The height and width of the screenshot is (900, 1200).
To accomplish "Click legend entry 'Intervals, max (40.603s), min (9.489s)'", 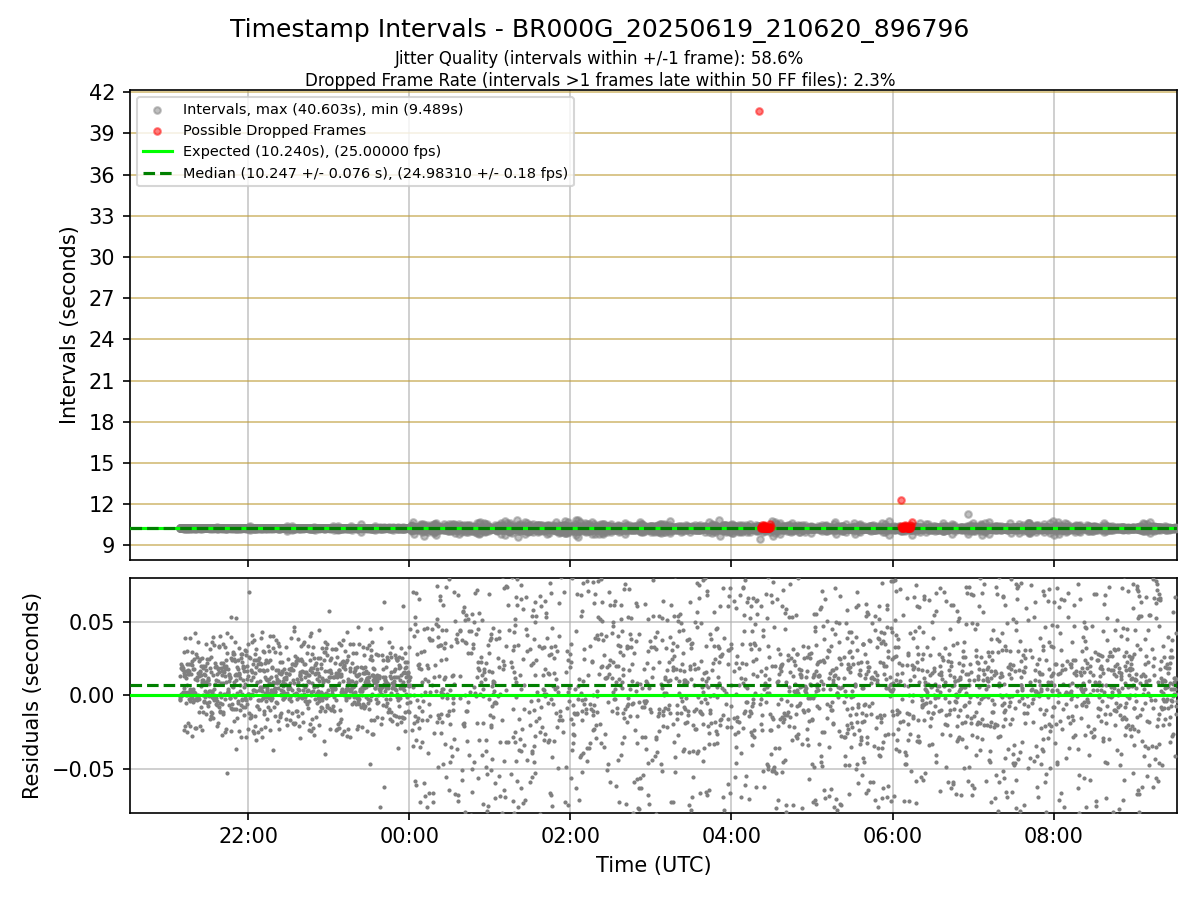I will point(322,108).
